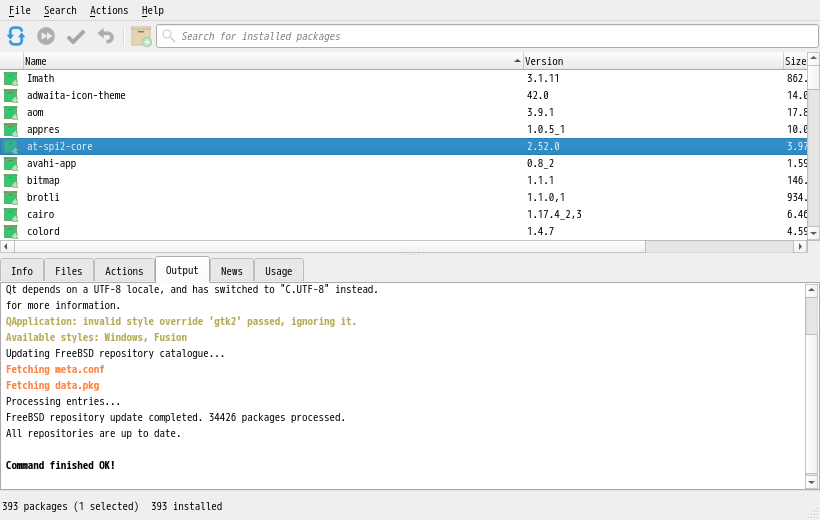Click the magnifier icon in search field
This screenshot has height=520, width=820.
pos(169,36)
